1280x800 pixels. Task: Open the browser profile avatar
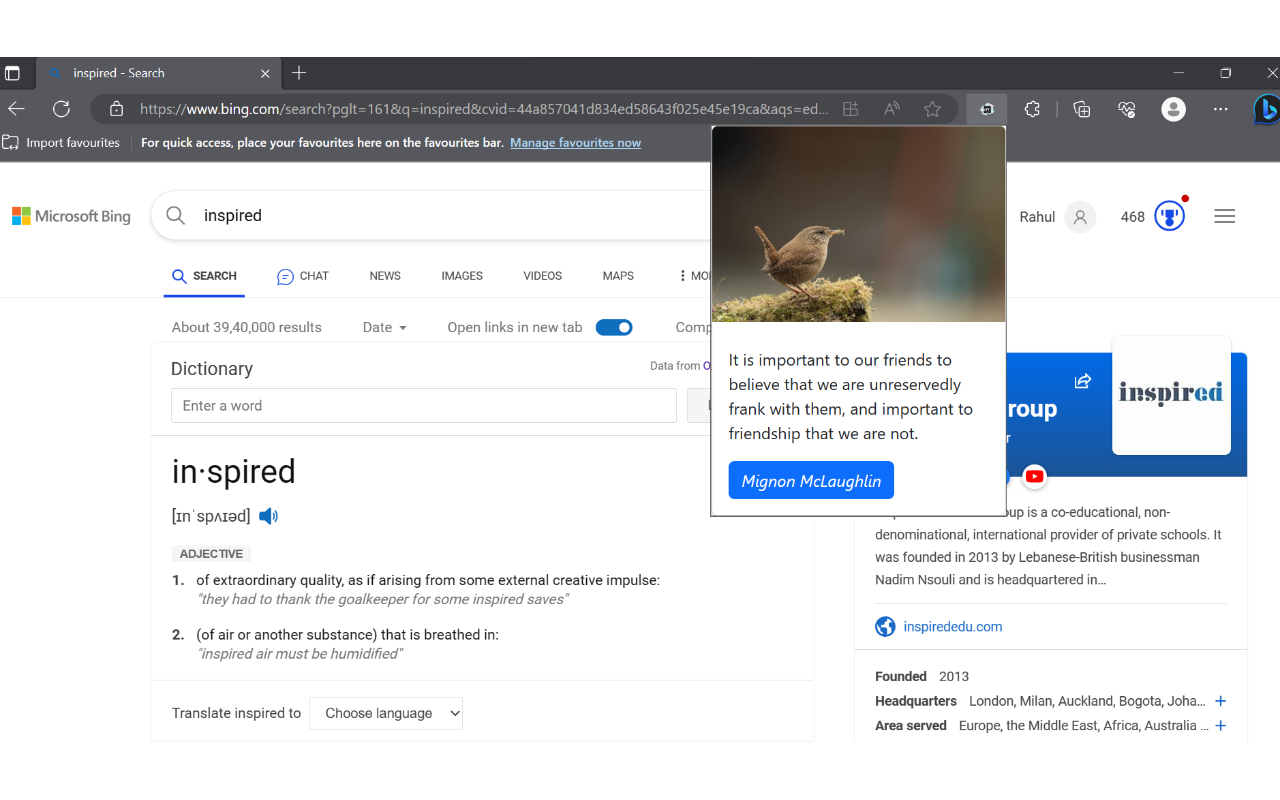point(1174,109)
